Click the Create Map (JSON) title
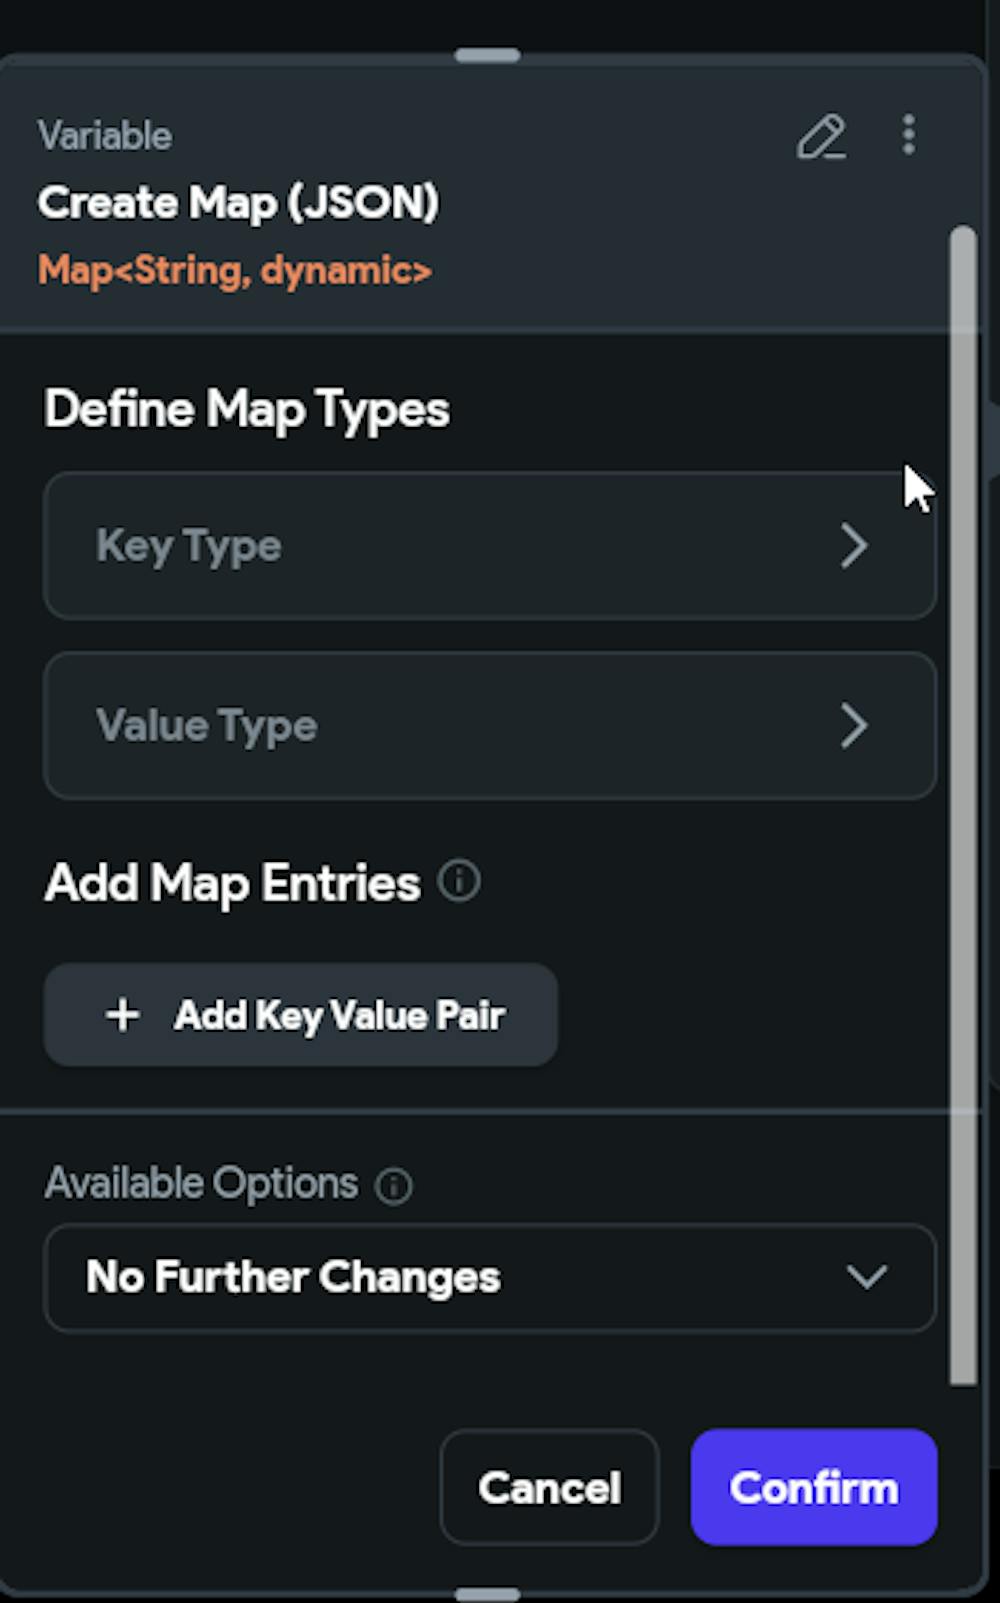 tap(238, 203)
